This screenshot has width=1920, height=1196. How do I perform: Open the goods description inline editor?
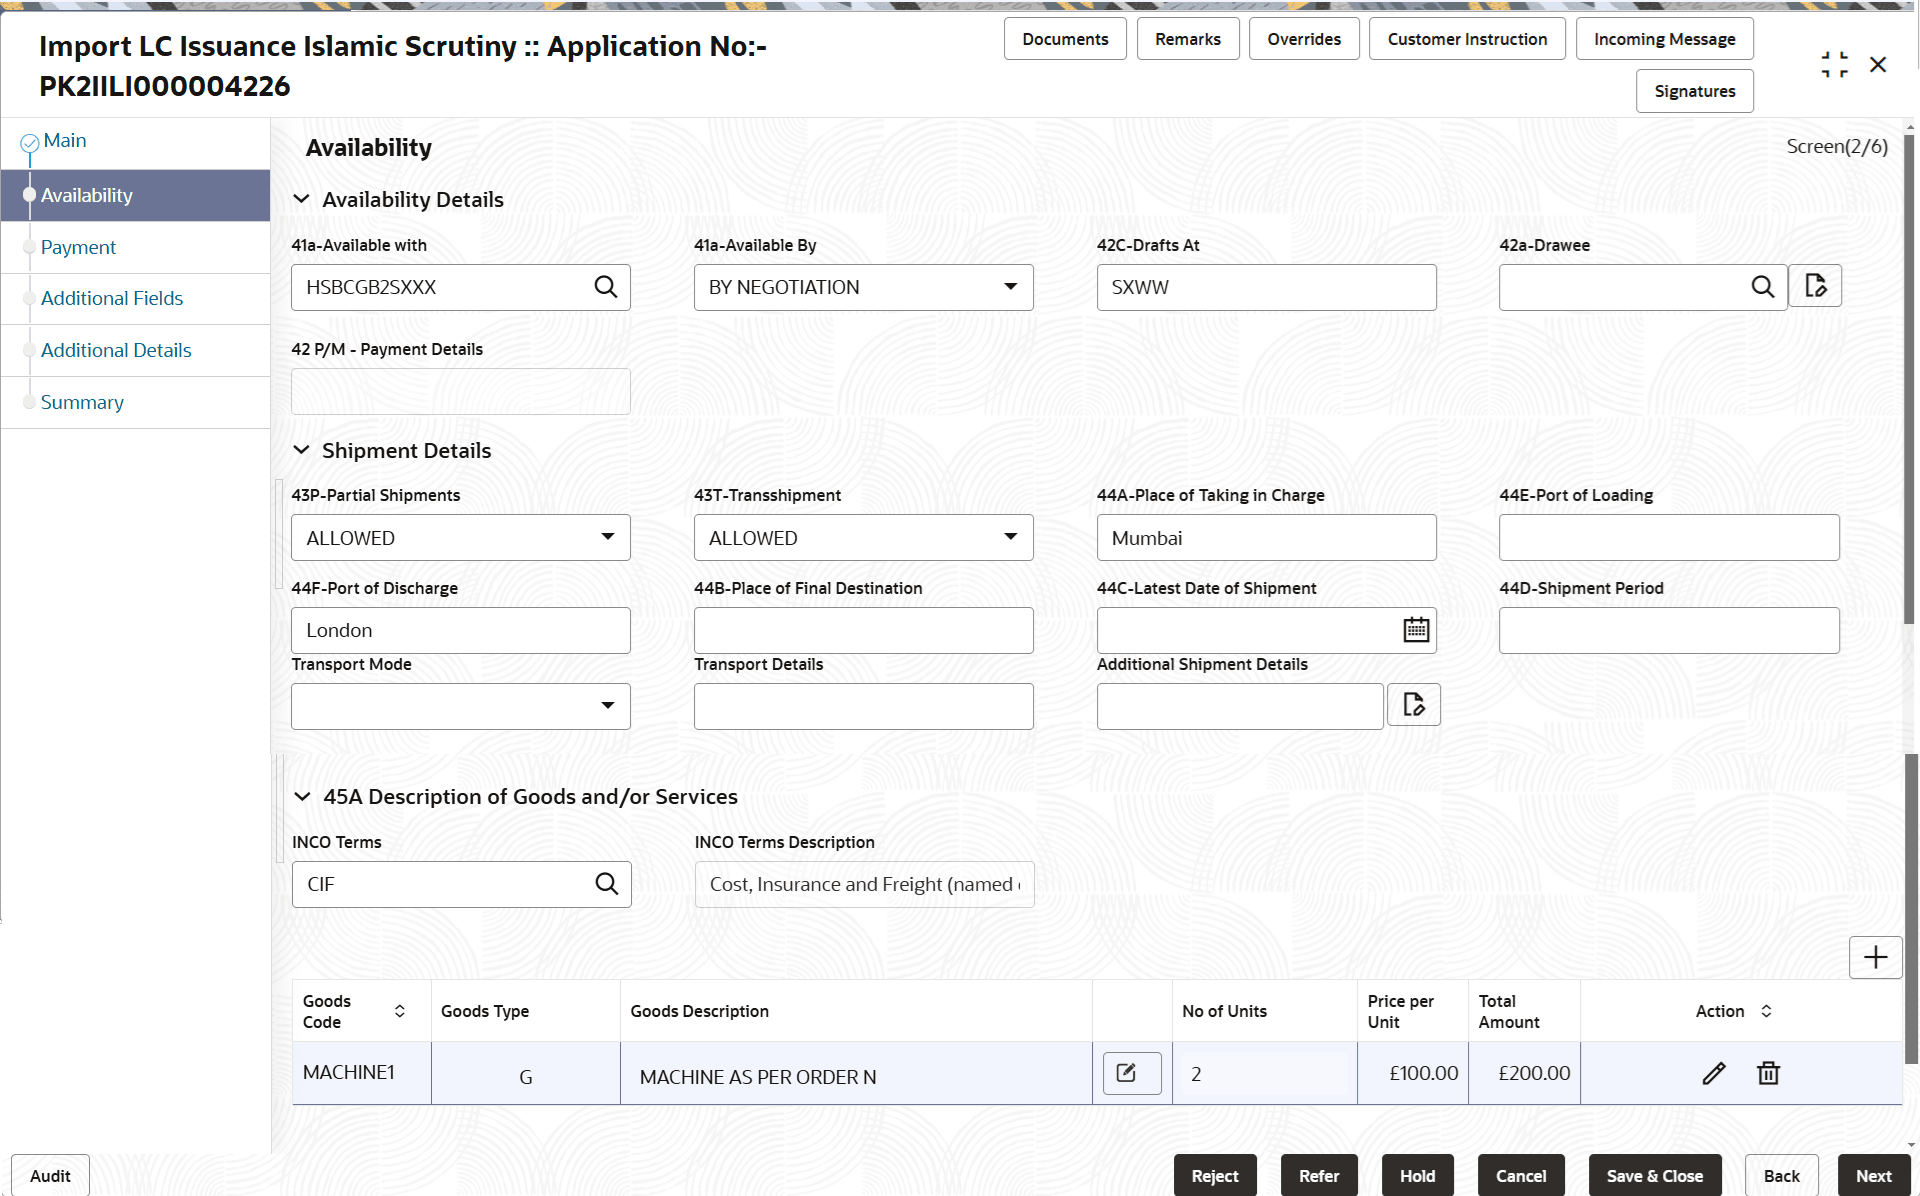click(1129, 1072)
